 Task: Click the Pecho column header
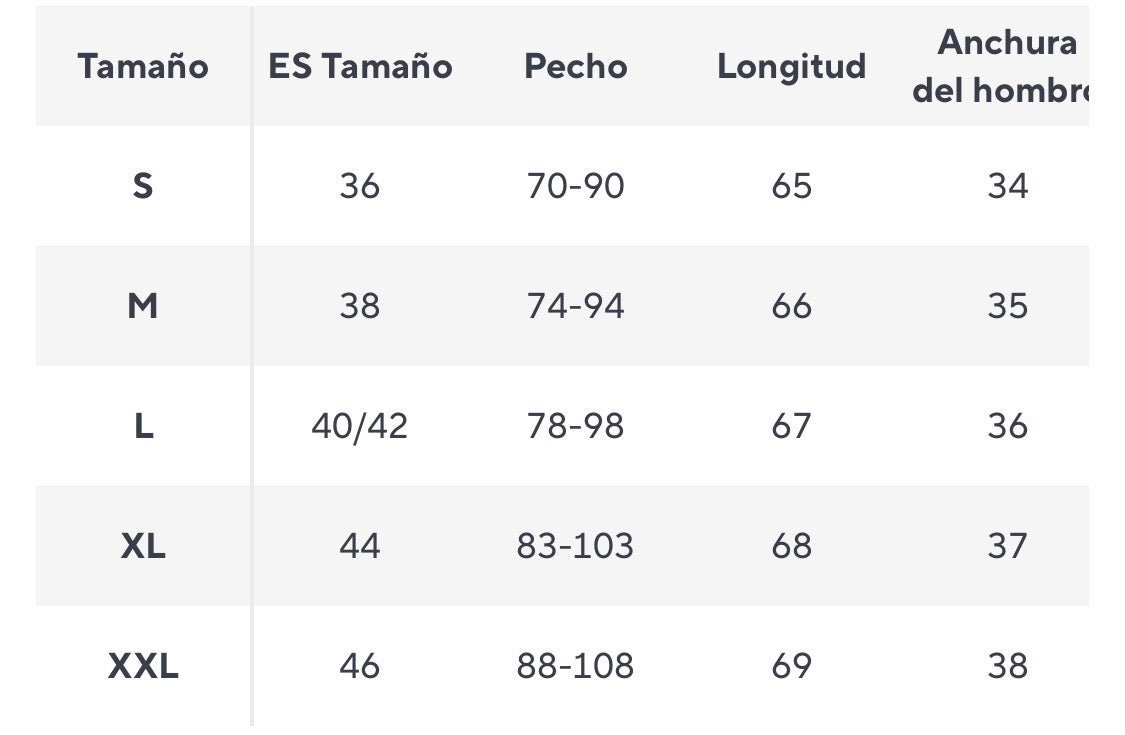pyautogui.click(x=576, y=67)
